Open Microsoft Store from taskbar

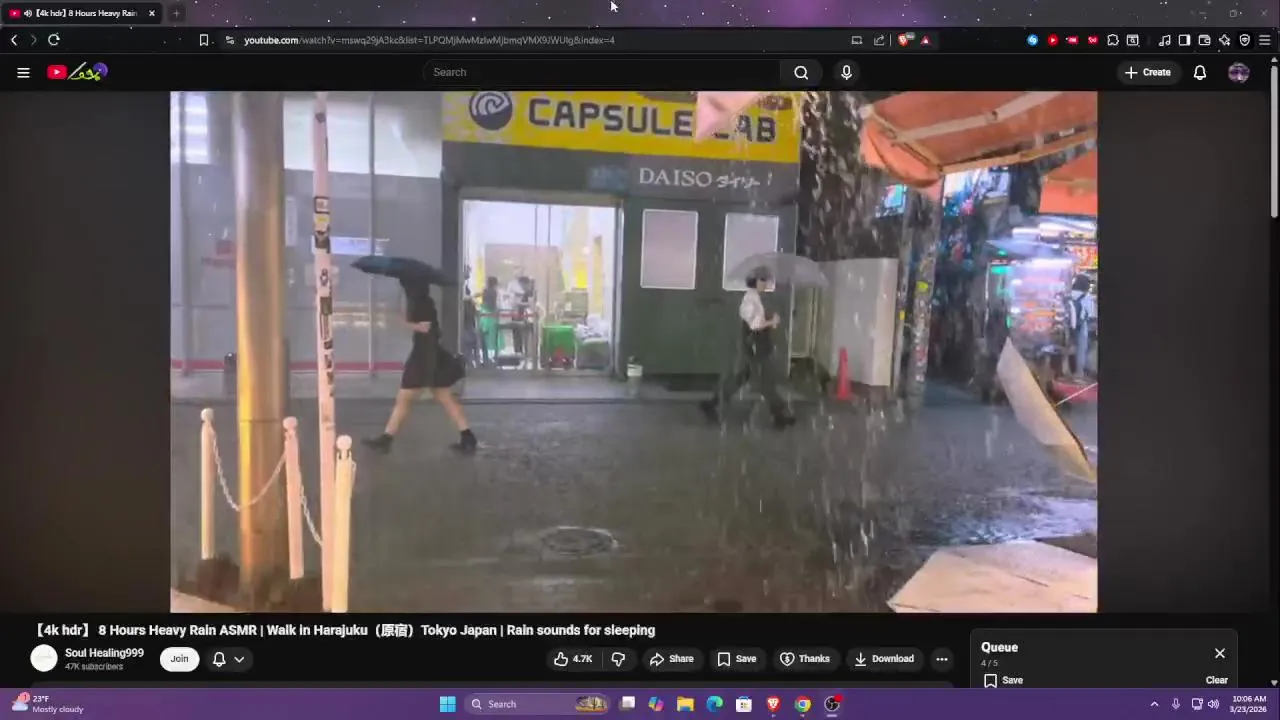click(744, 704)
